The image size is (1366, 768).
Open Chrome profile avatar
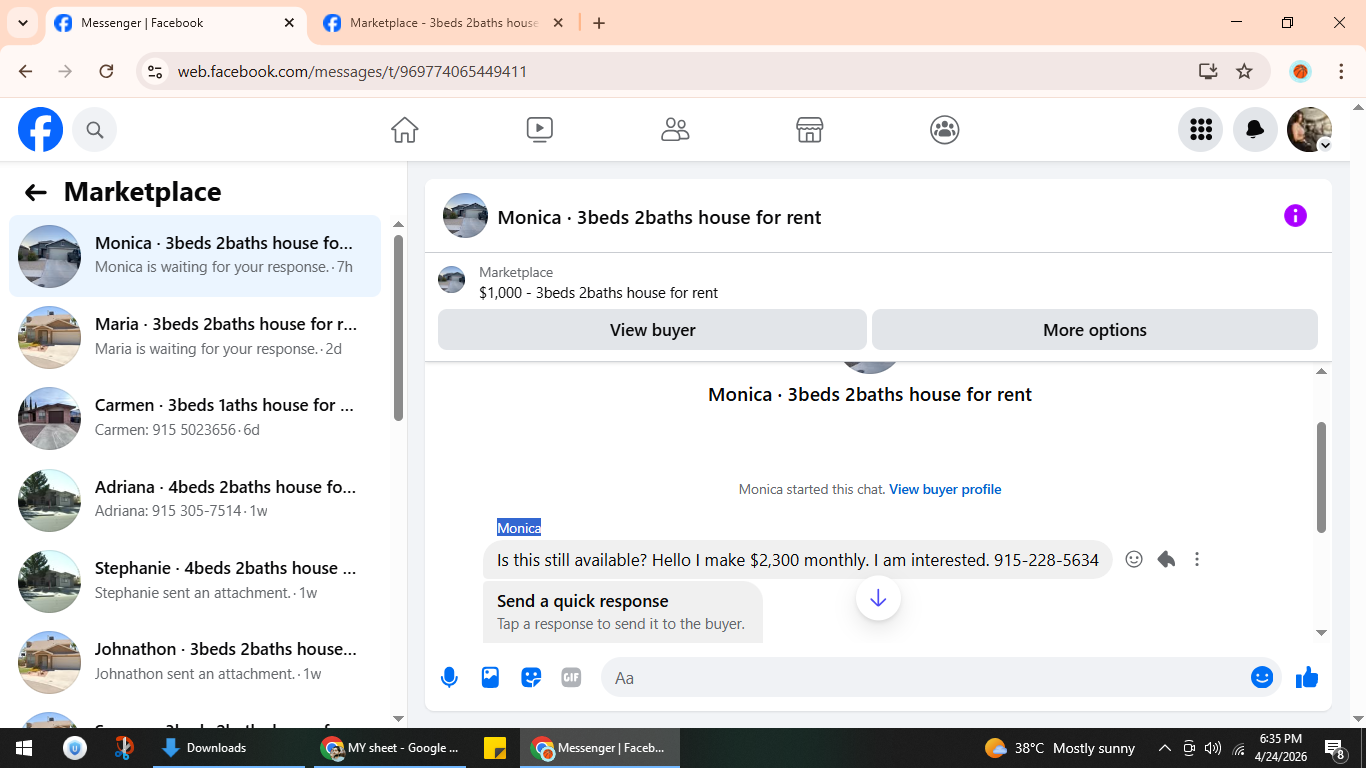[1300, 71]
